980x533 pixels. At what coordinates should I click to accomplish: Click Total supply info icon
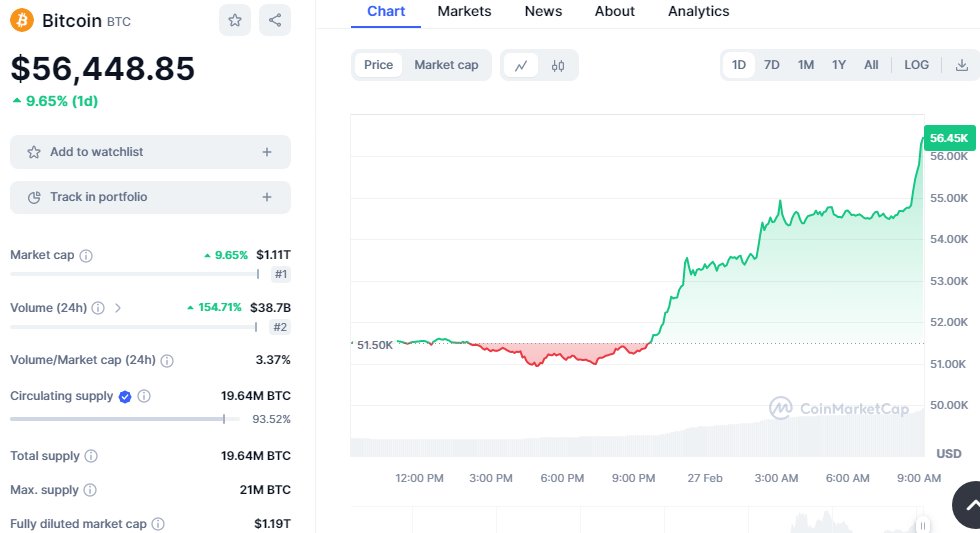(x=91, y=456)
